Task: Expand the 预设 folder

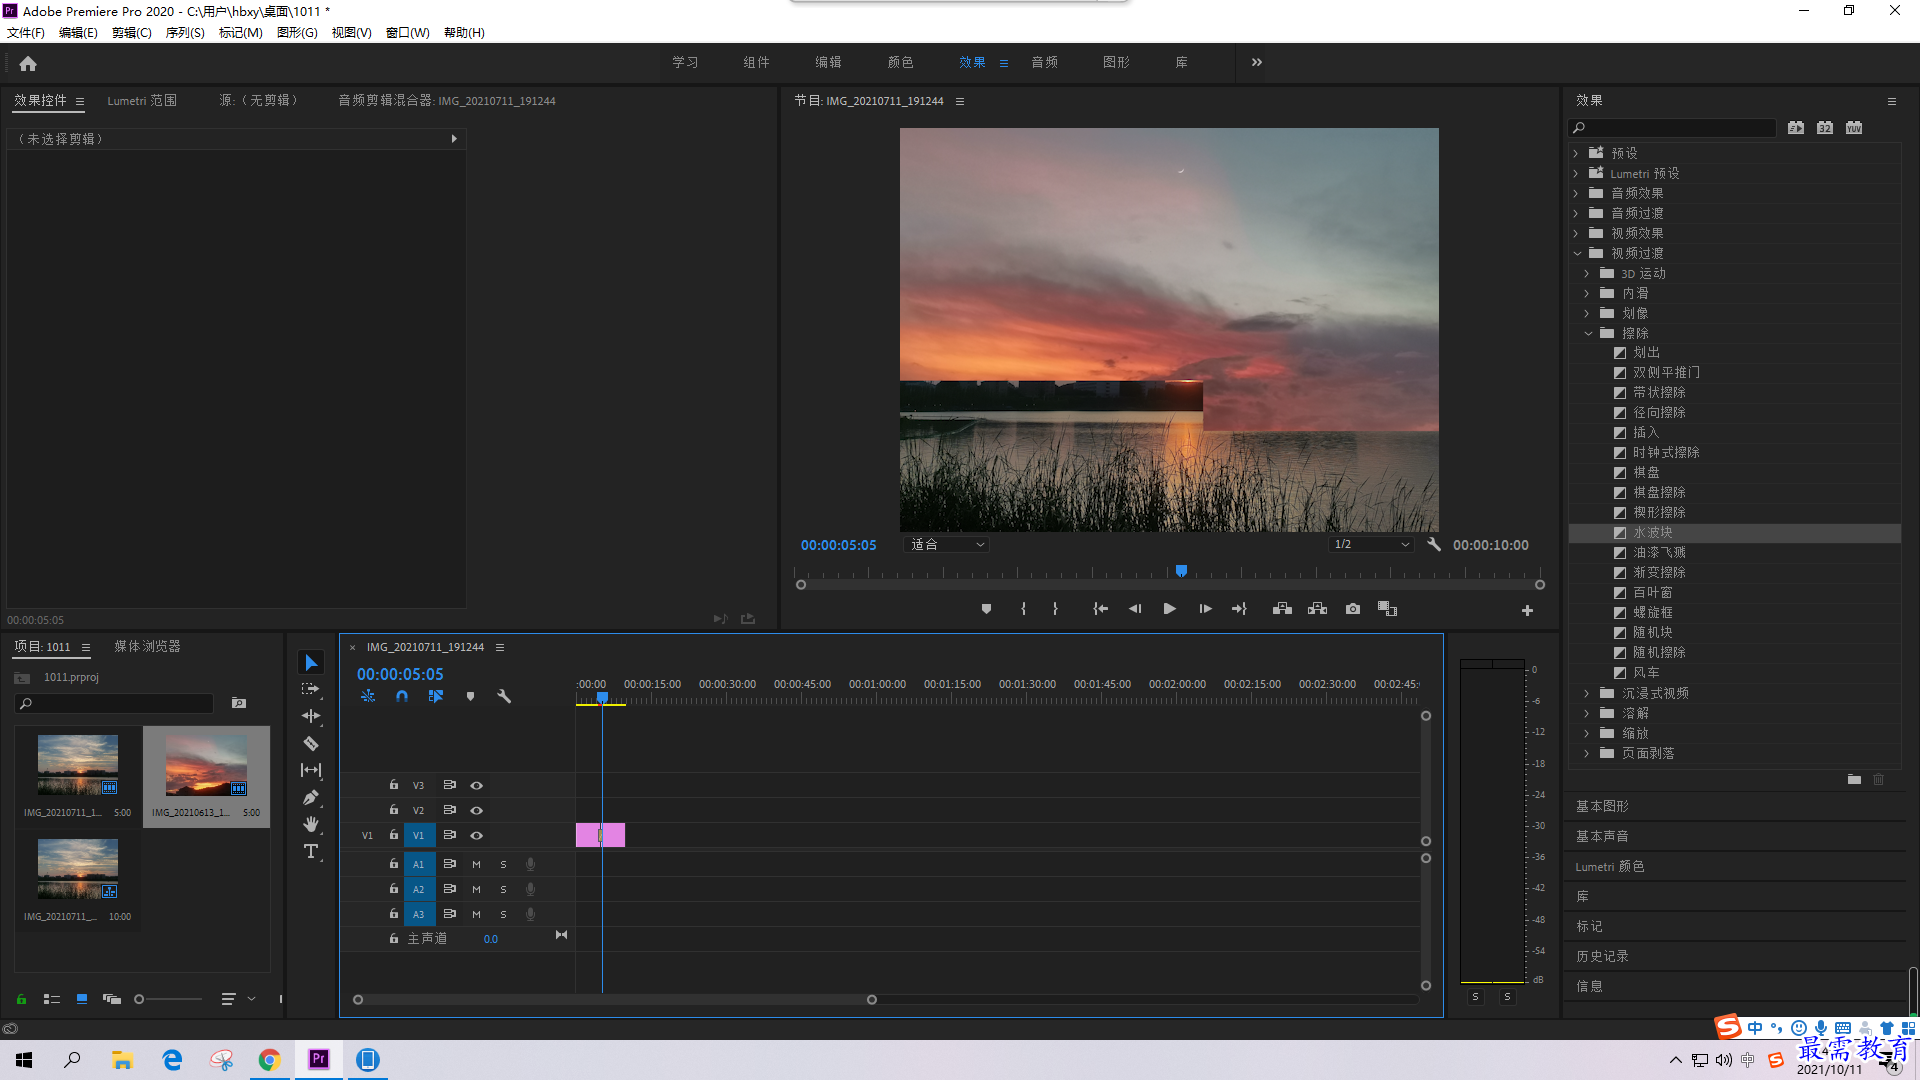Action: point(1577,153)
